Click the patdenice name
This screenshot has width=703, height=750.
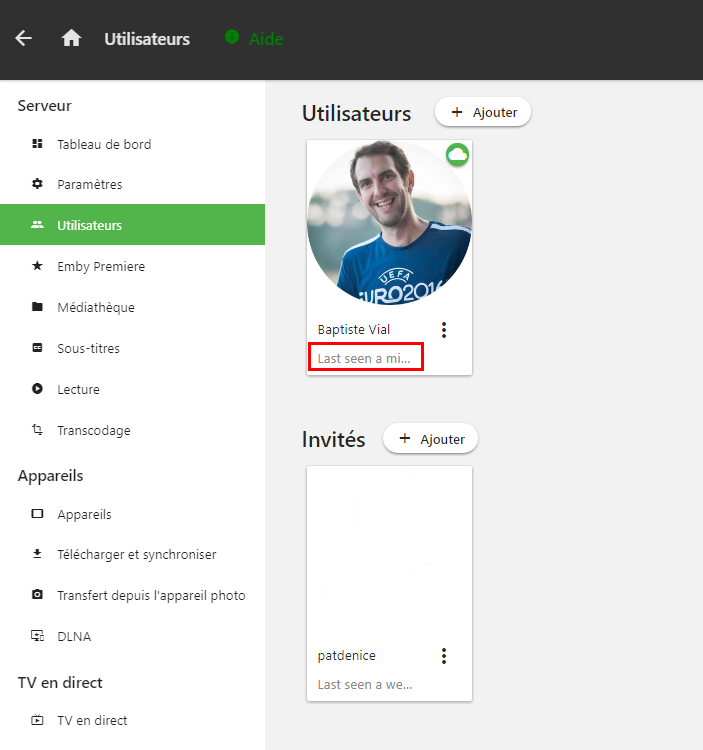(346, 655)
